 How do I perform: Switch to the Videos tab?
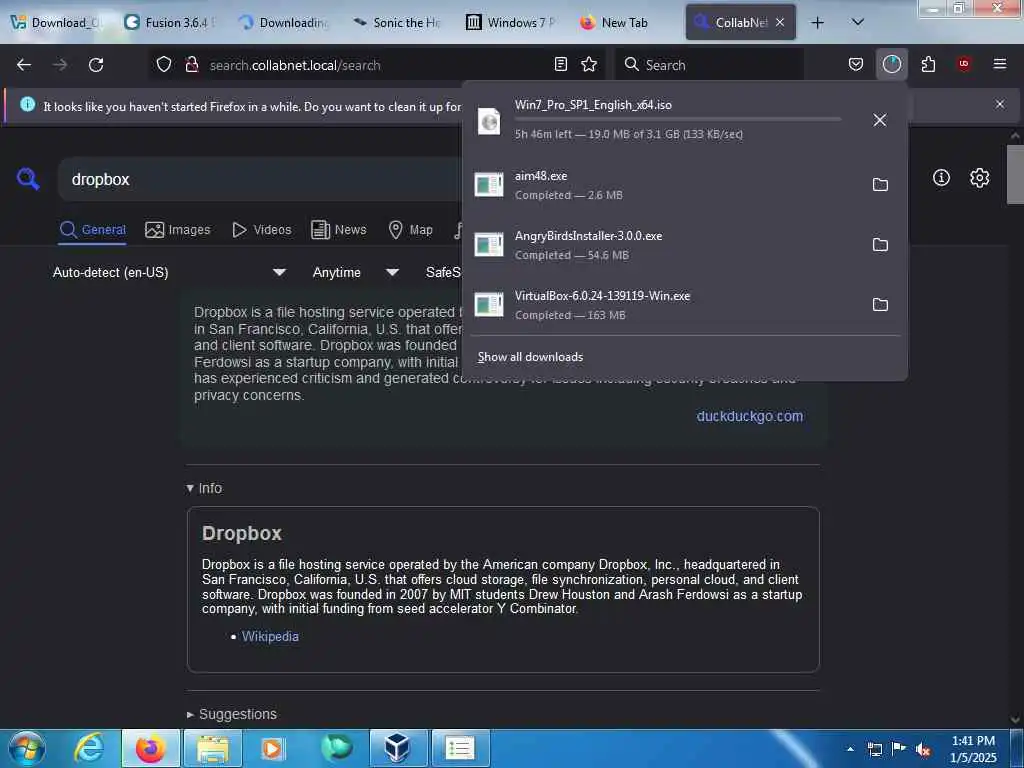pos(262,230)
